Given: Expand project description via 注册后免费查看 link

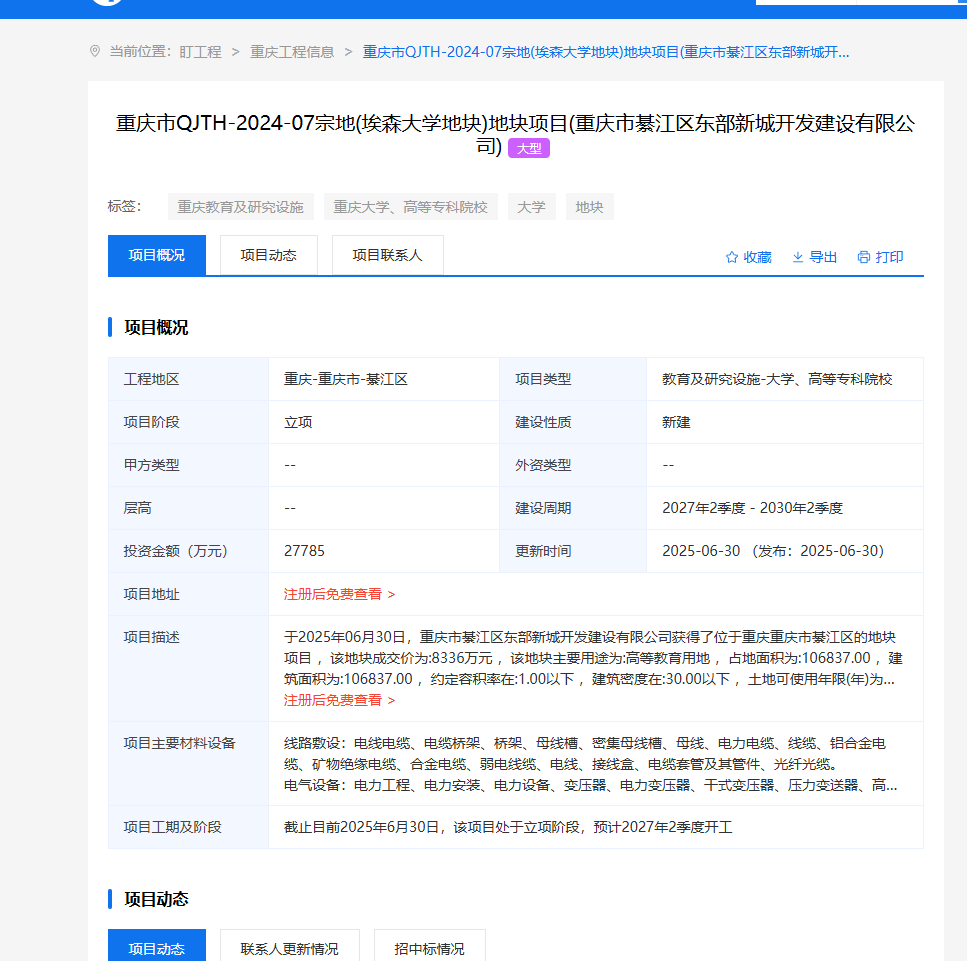Looking at the screenshot, I should 339,700.
